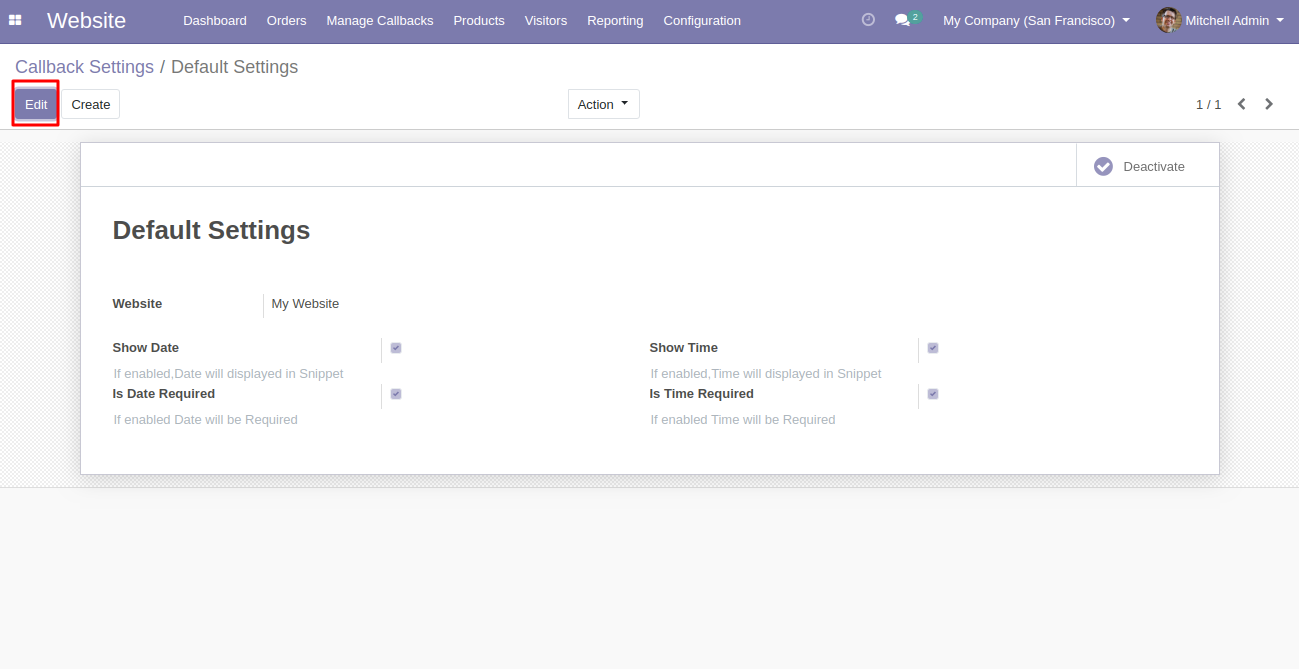The image size is (1299, 669).
Task: Open the Mitchell Admin user dropdown
Action: point(1221,20)
